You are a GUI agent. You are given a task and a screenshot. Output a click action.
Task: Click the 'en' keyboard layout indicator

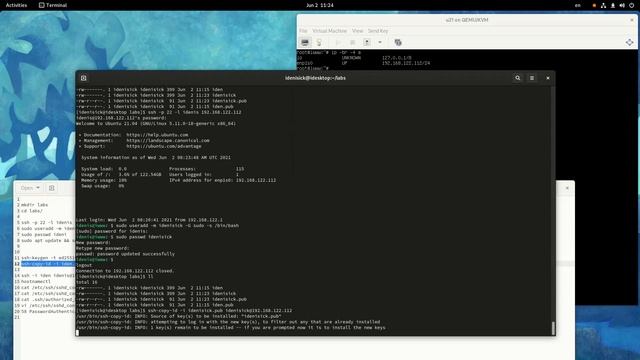pyautogui.click(x=578, y=5)
